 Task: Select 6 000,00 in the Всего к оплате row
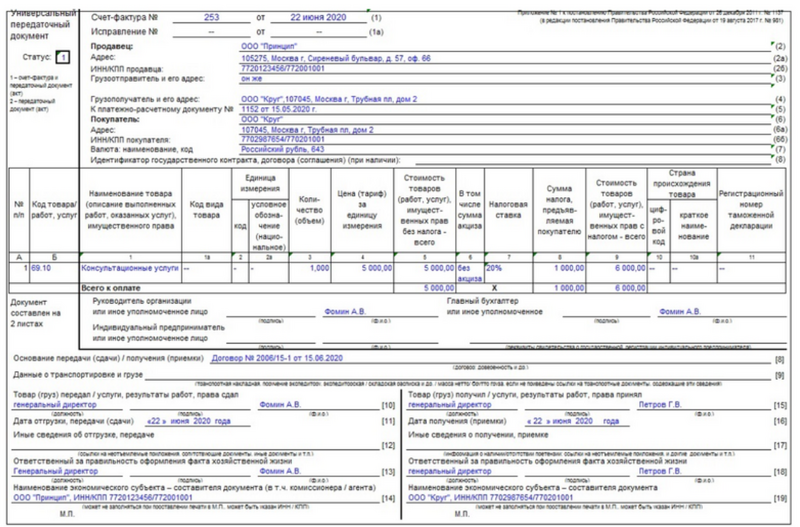pos(630,288)
